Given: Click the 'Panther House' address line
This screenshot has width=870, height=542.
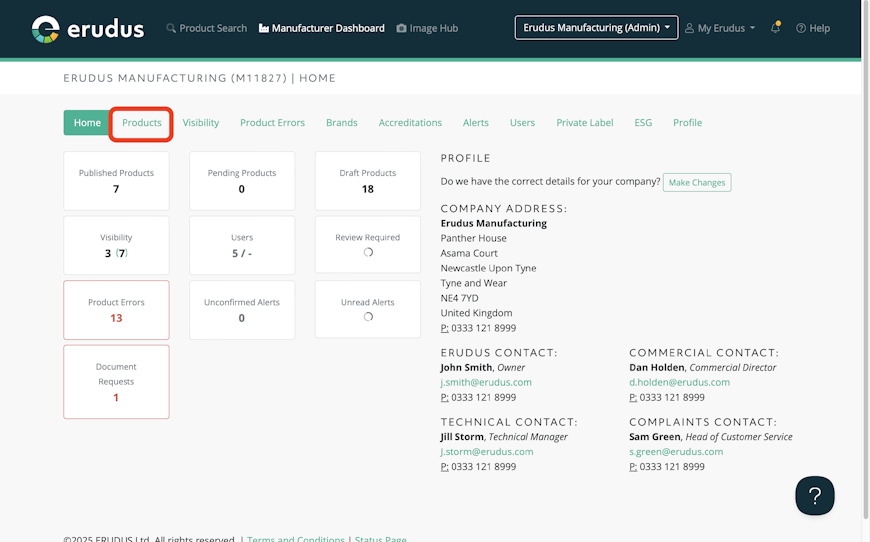Looking at the screenshot, I should [x=473, y=238].
